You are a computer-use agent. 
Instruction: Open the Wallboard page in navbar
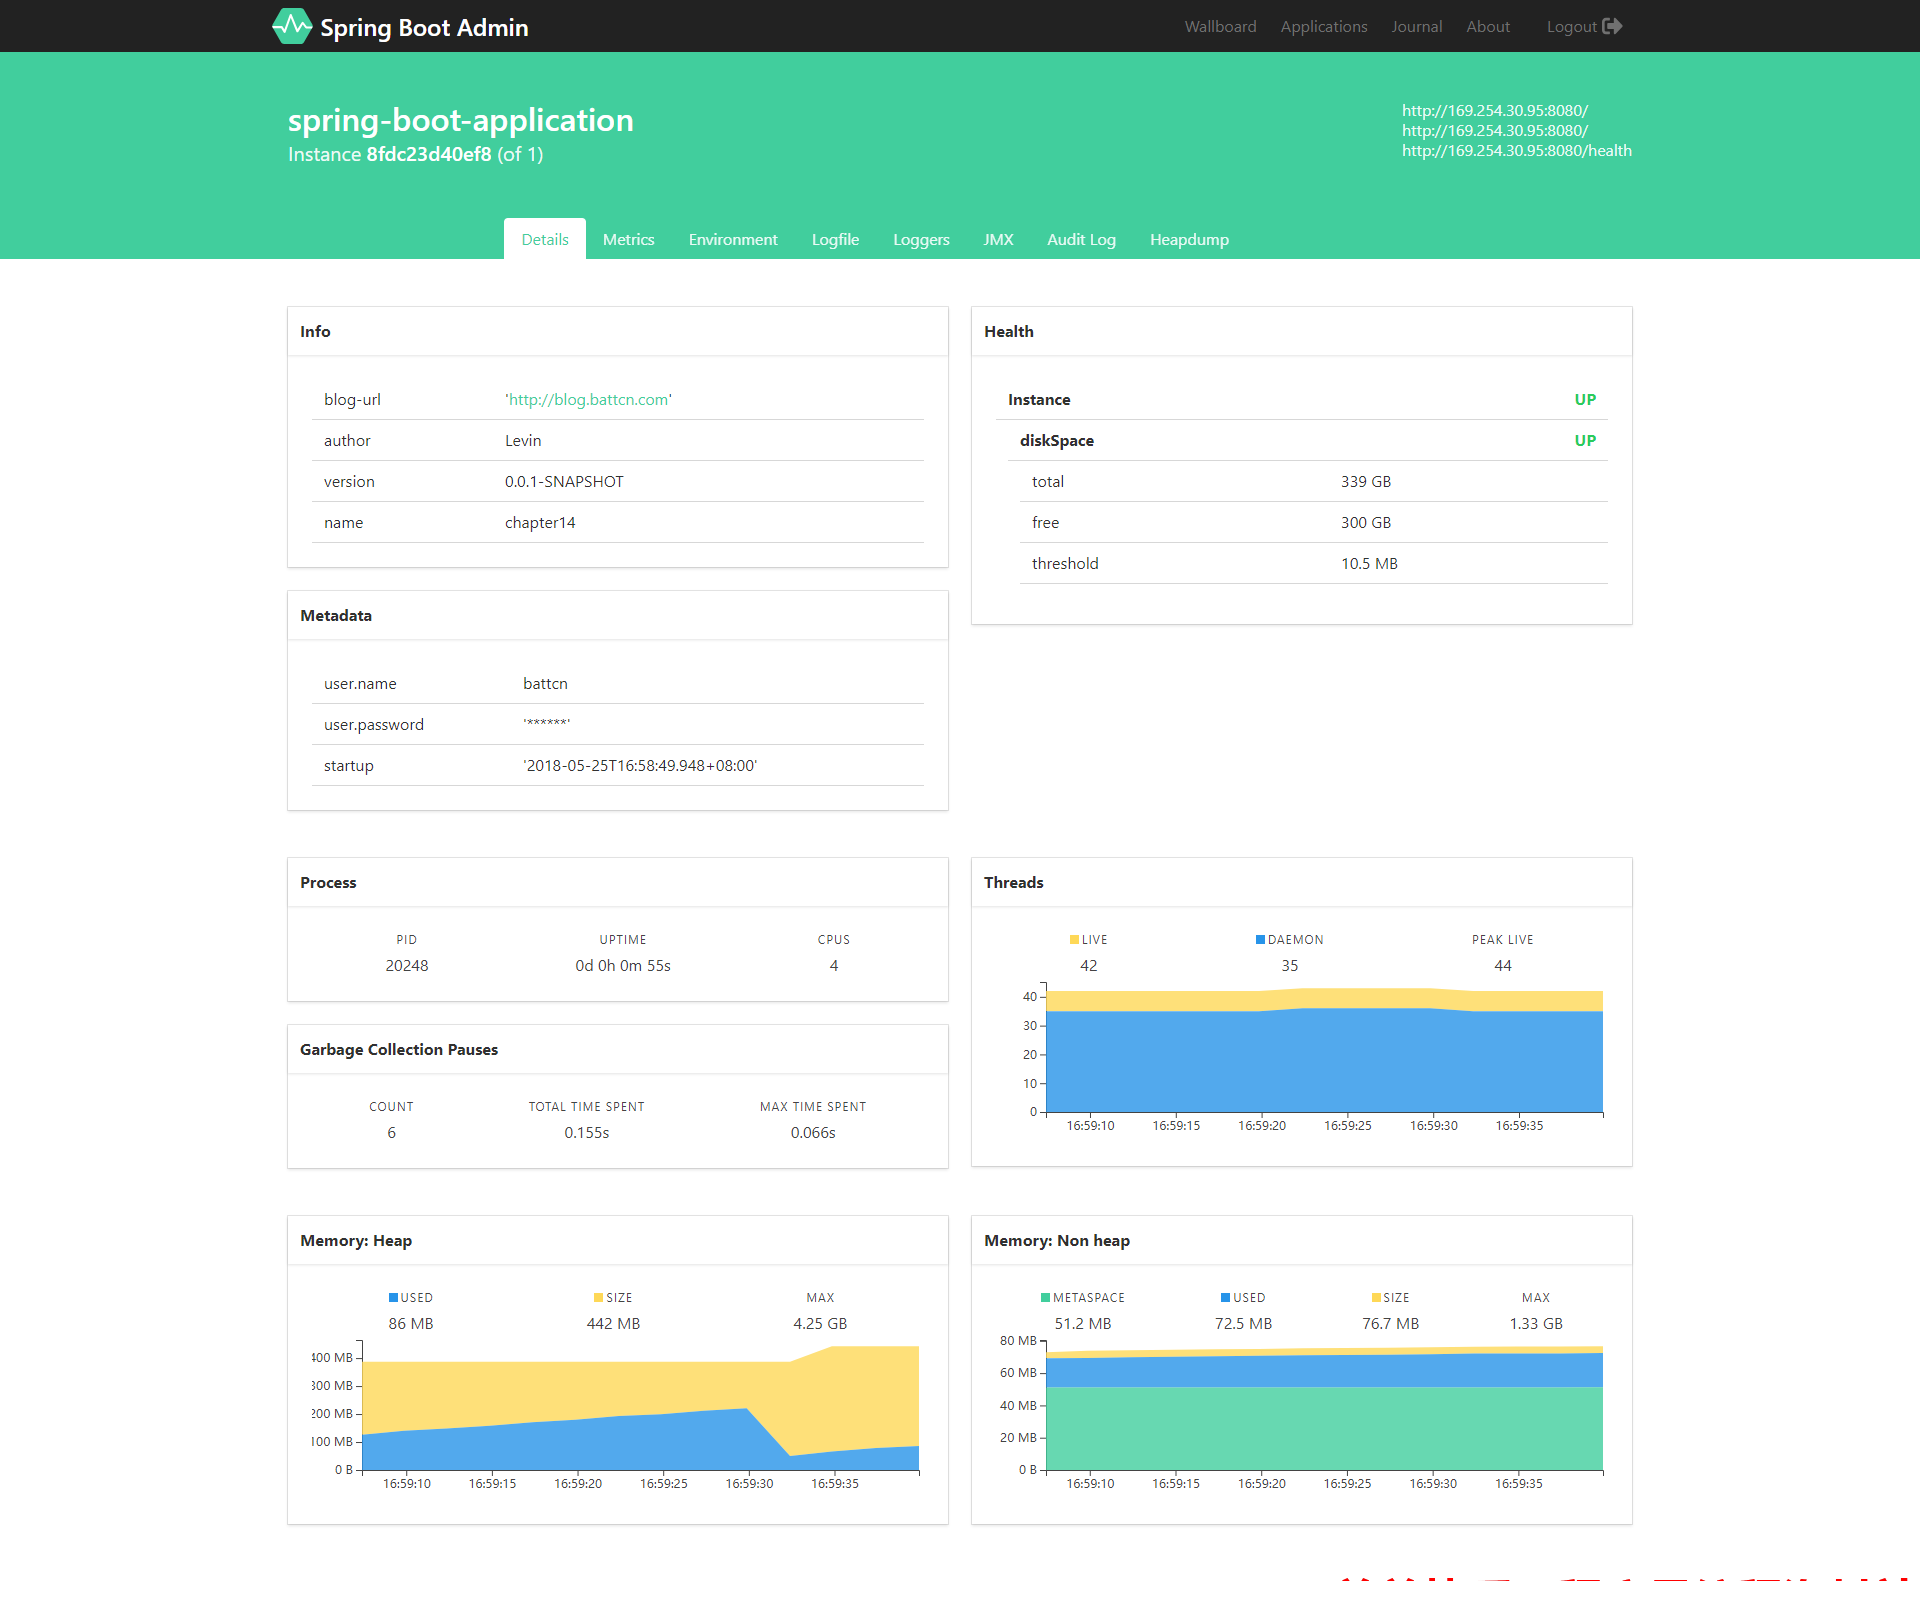pos(1220,26)
